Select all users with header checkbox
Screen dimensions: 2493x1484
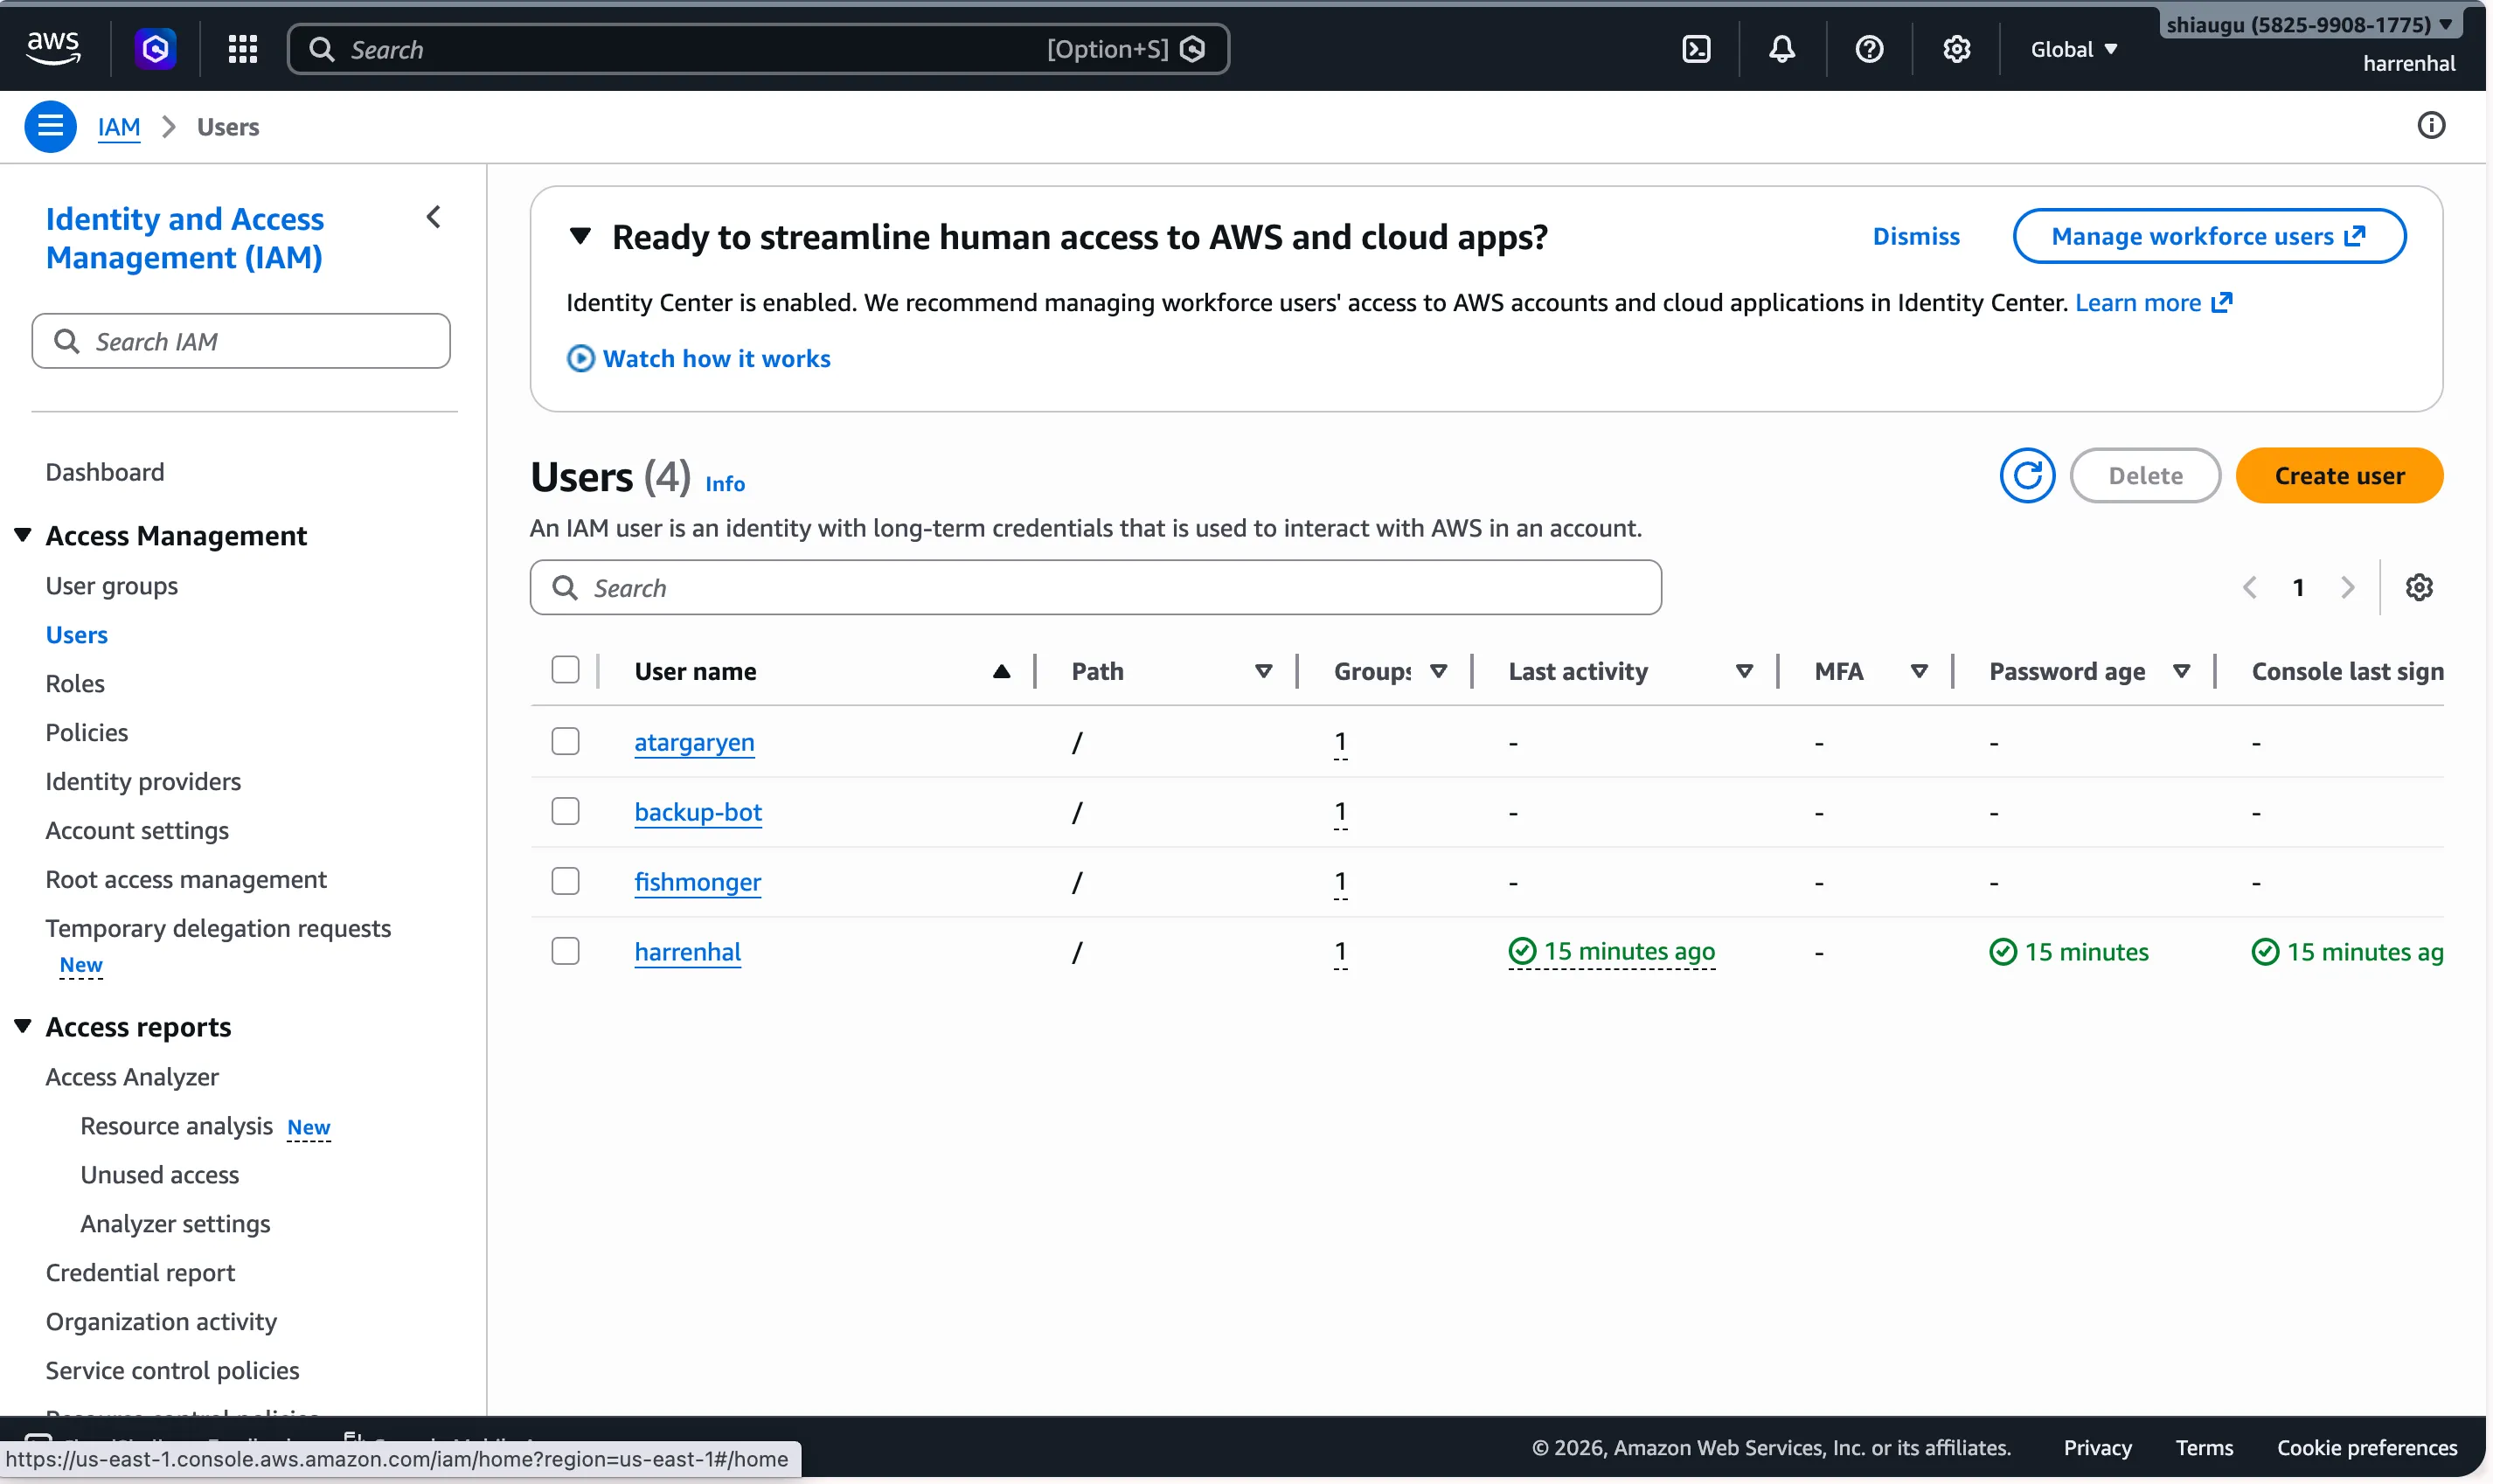coord(565,669)
